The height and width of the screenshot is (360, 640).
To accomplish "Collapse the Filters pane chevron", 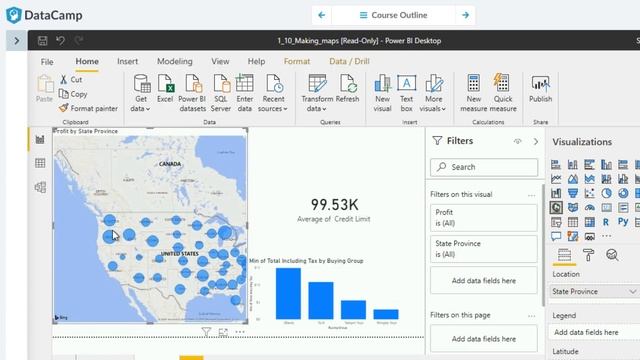I will (x=536, y=141).
